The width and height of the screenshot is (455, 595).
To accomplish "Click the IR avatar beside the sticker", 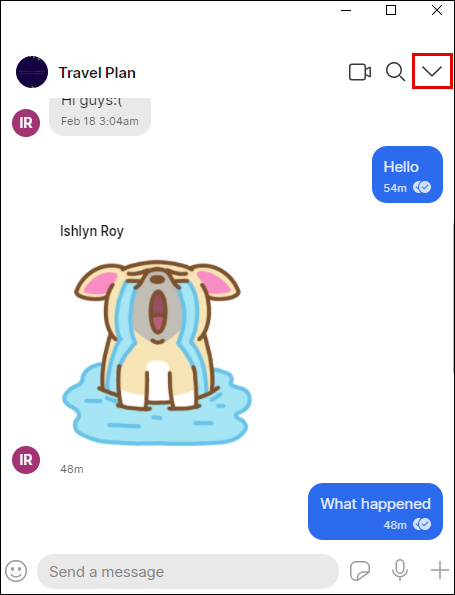I will (x=26, y=460).
